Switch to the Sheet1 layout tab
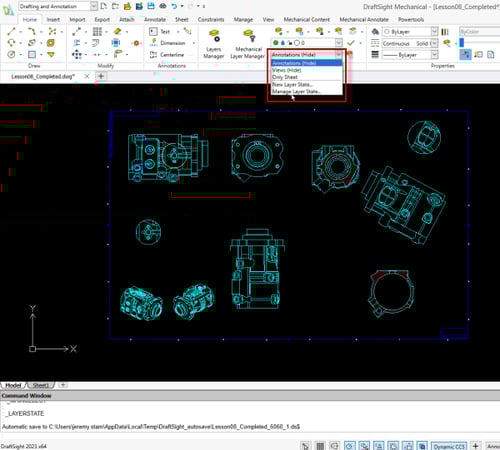The width and height of the screenshot is (500, 450). (41, 385)
